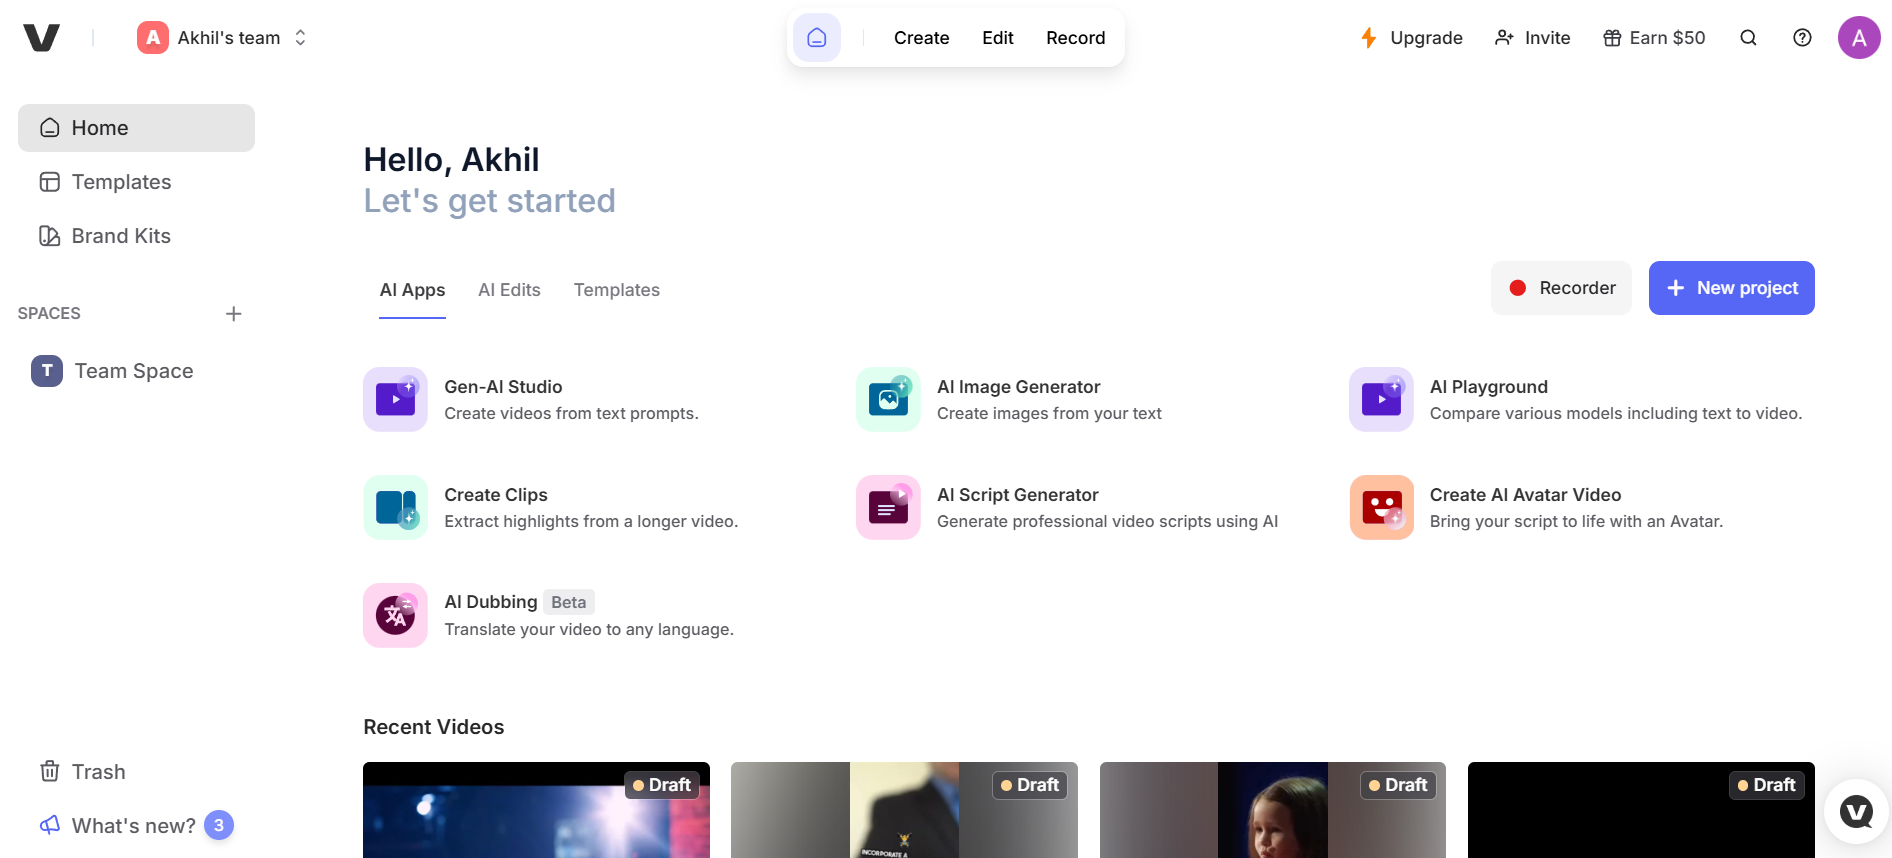Open the Gen-AI Studio app icon
Image resolution: width=1892 pixels, height=858 pixels.
point(395,399)
